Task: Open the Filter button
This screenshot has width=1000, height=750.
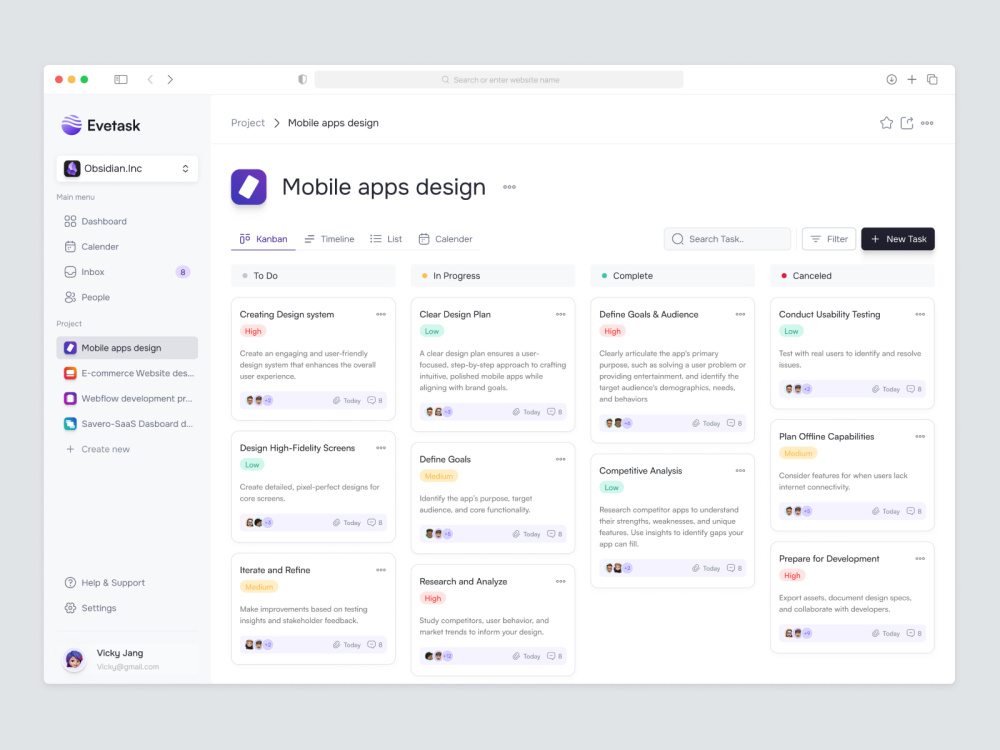Action: point(828,239)
